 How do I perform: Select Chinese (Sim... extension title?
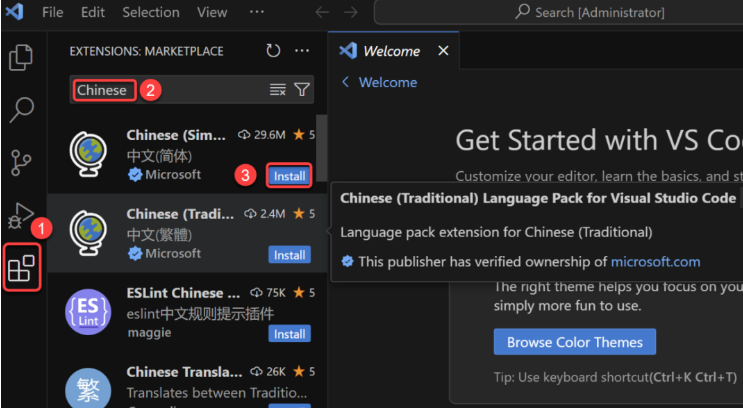tap(176, 135)
